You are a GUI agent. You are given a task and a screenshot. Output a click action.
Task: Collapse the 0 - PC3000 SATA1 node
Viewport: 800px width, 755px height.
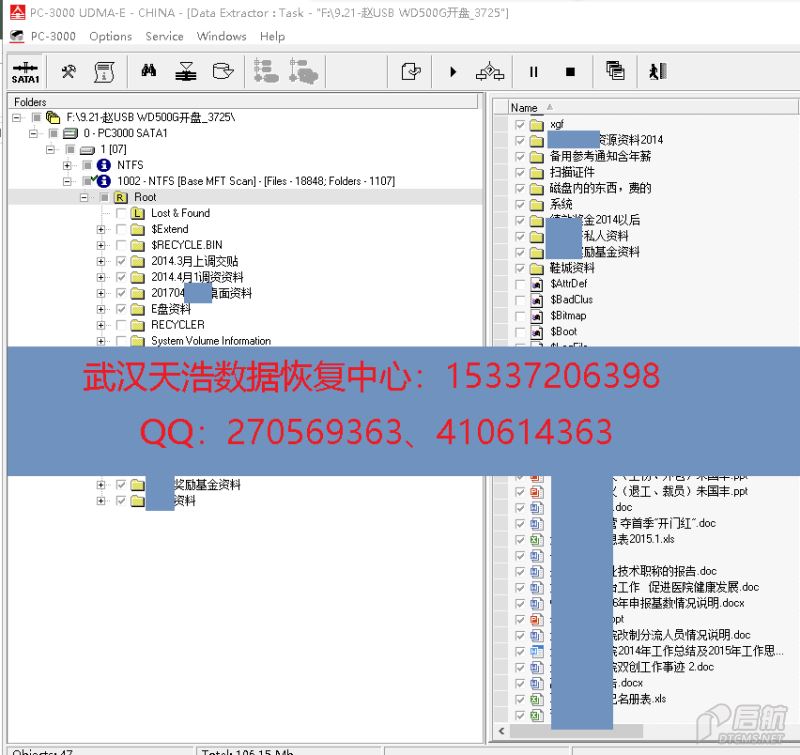coord(34,133)
